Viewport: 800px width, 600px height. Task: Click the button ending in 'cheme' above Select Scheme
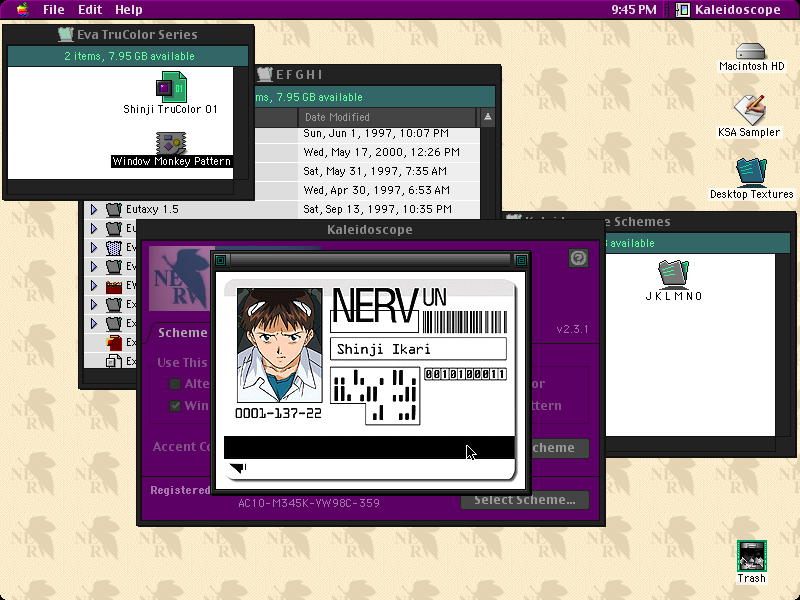560,448
